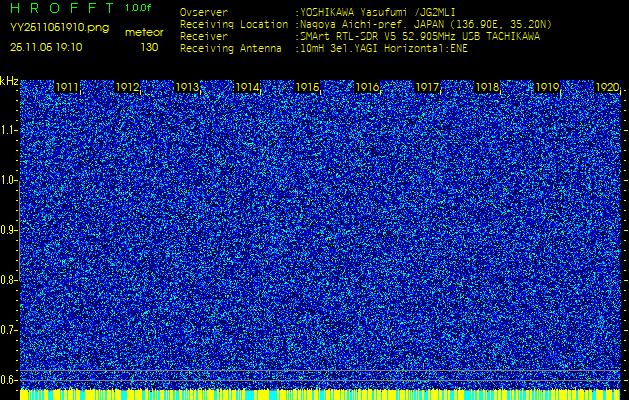Click the 'meteor' label

point(144,33)
